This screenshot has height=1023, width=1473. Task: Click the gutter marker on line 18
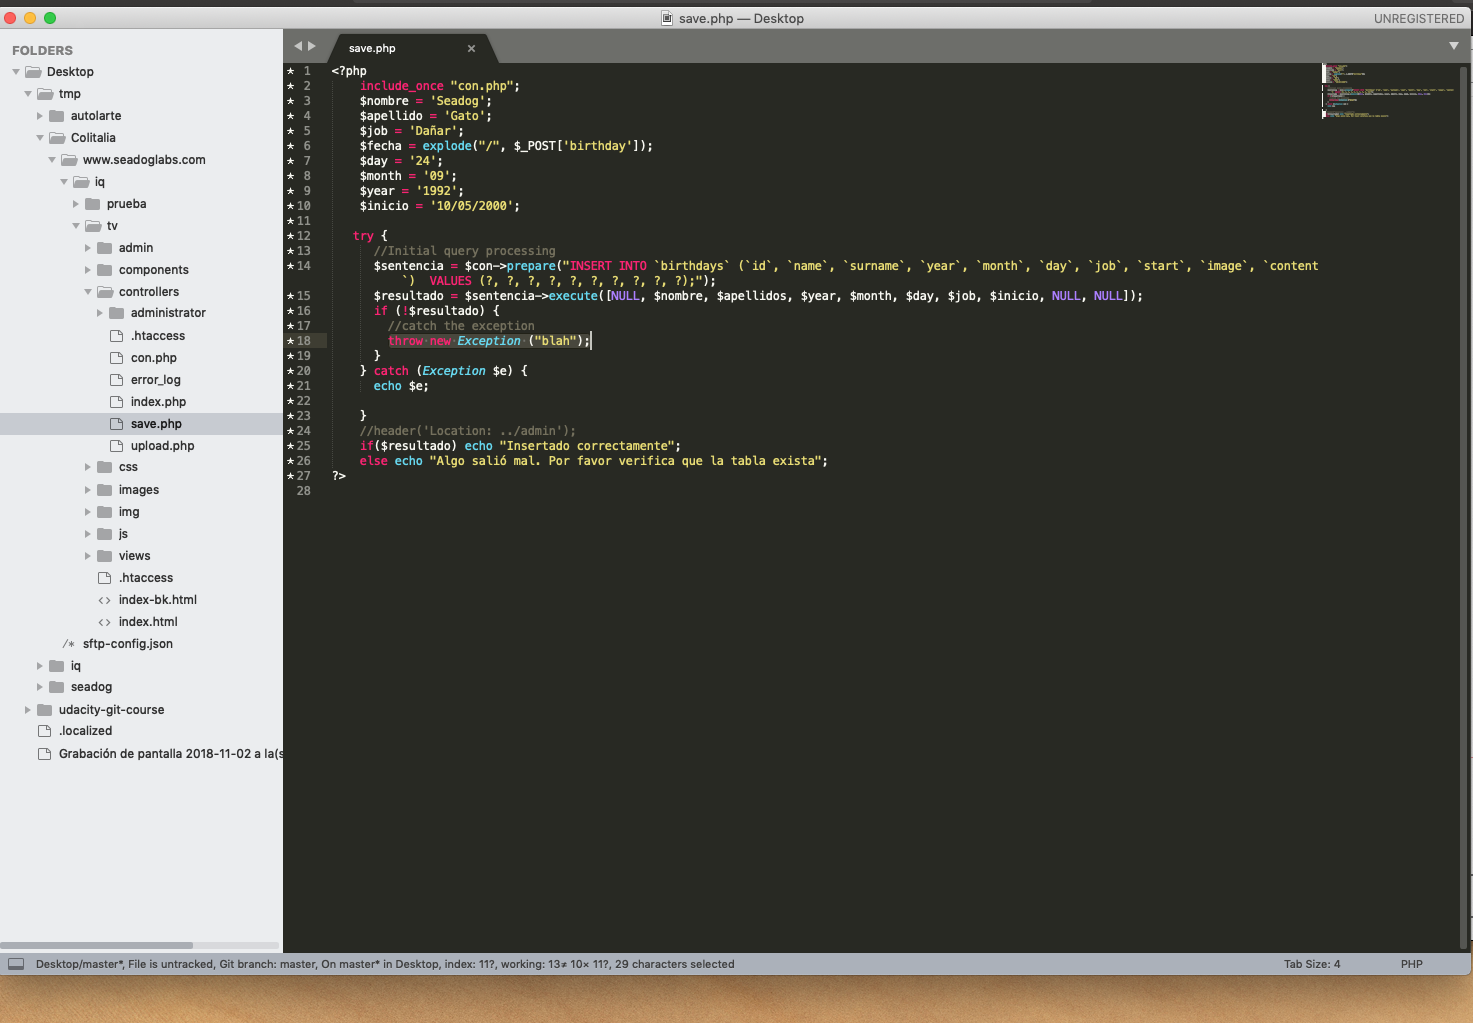pyautogui.click(x=291, y=341)
